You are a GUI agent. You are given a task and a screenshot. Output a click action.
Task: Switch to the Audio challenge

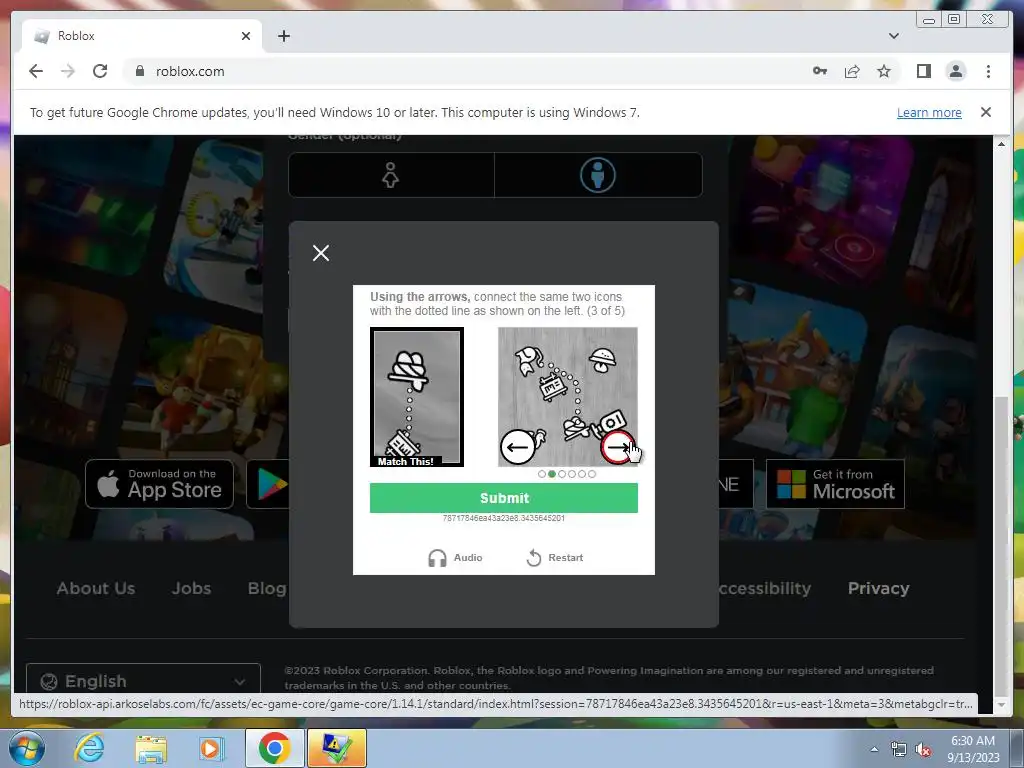455,558
